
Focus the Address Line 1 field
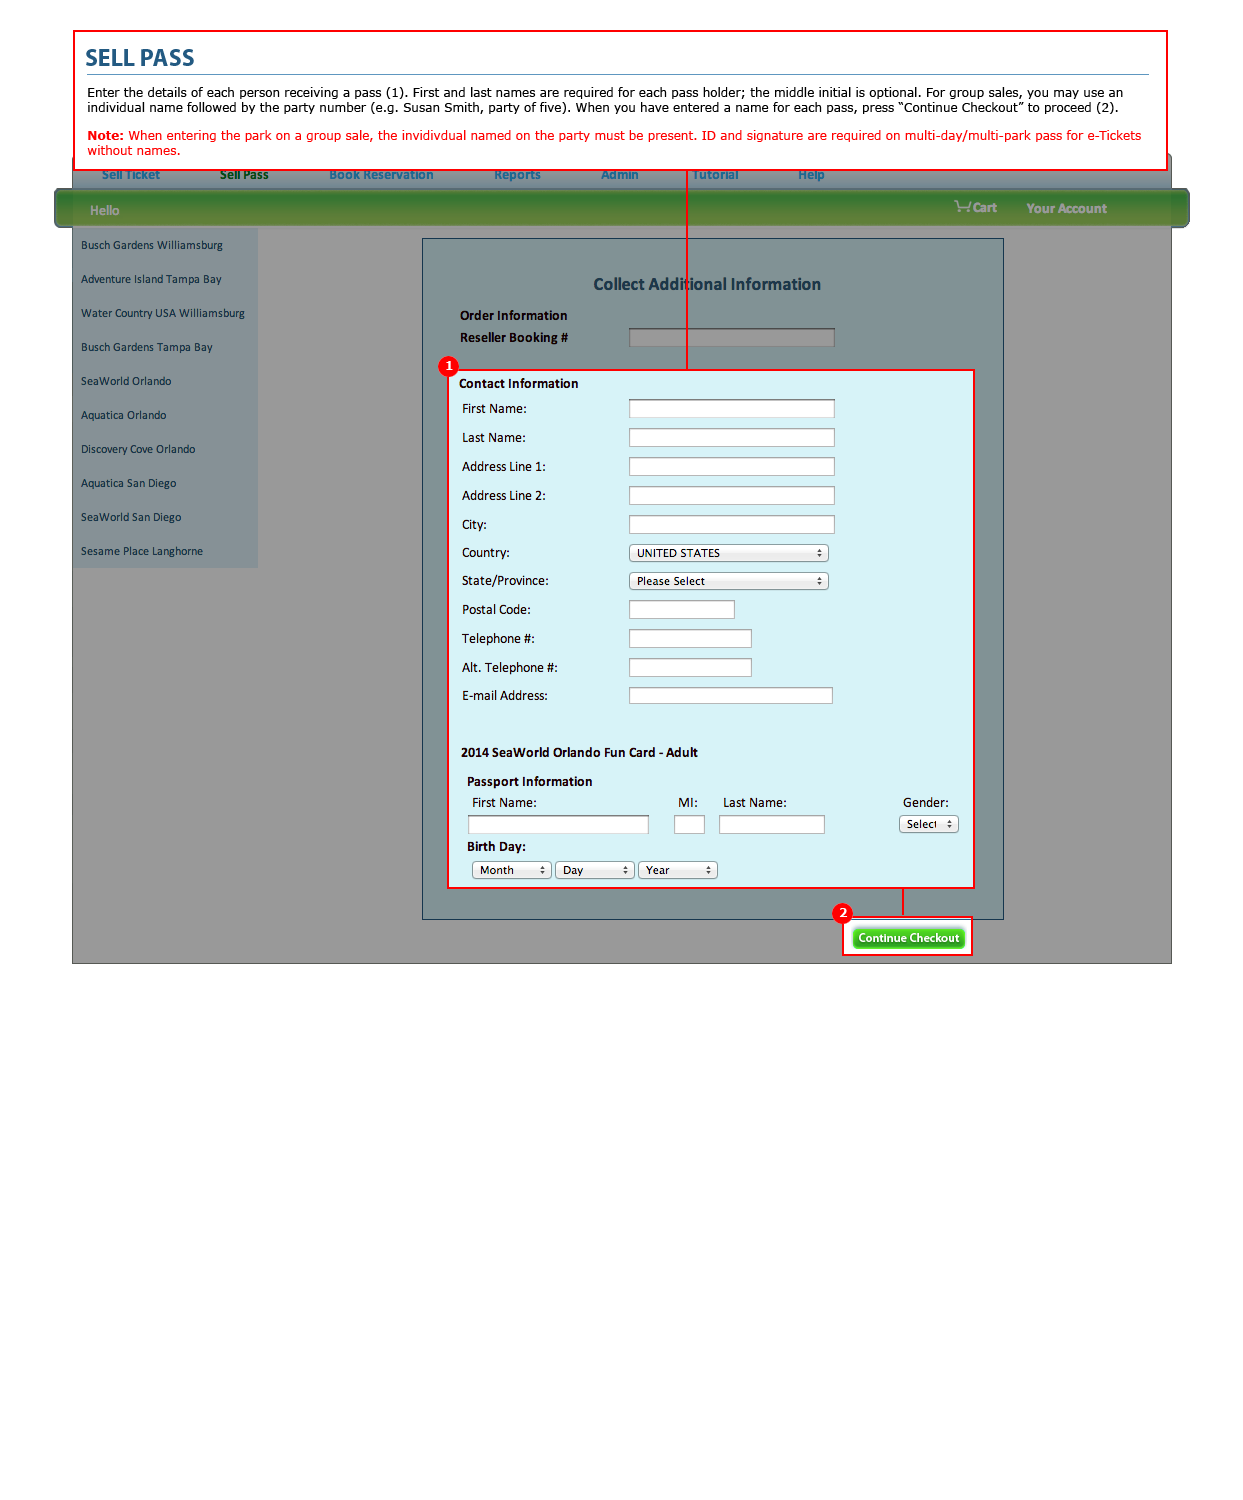pyautogui.click(x=732, y=466)
